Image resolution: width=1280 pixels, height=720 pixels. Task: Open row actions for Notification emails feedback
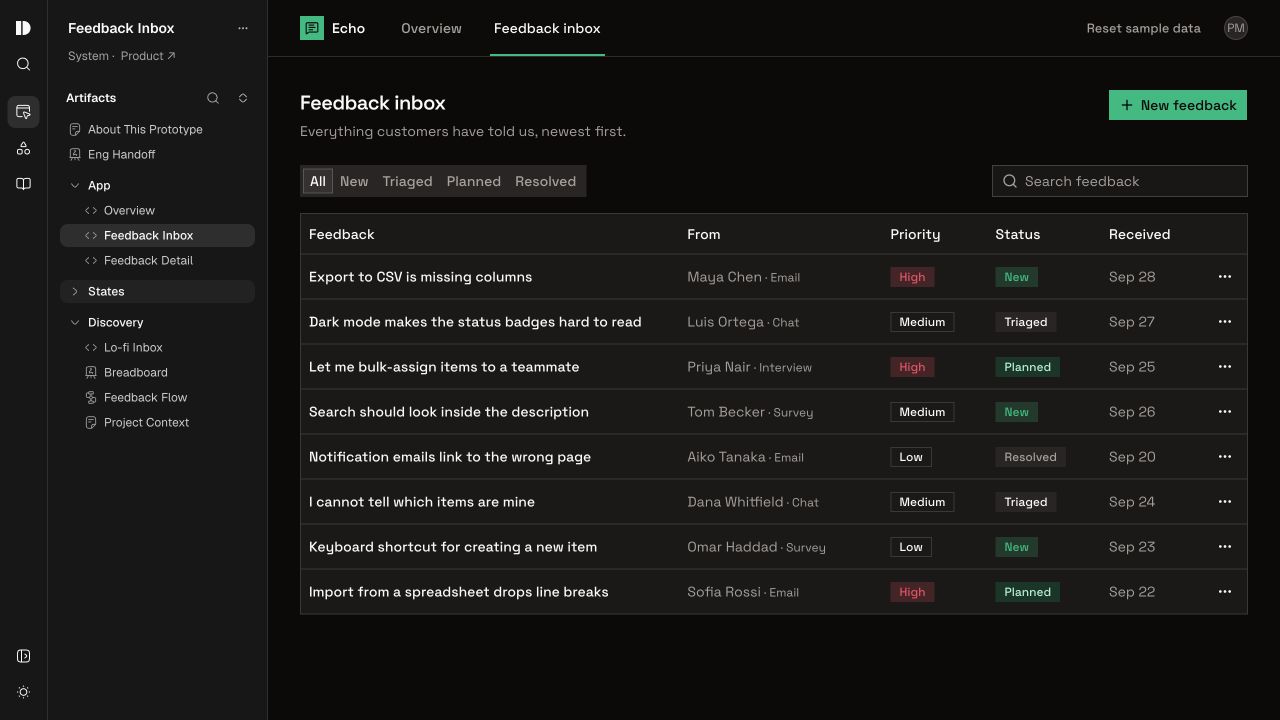pos(1225,457)
